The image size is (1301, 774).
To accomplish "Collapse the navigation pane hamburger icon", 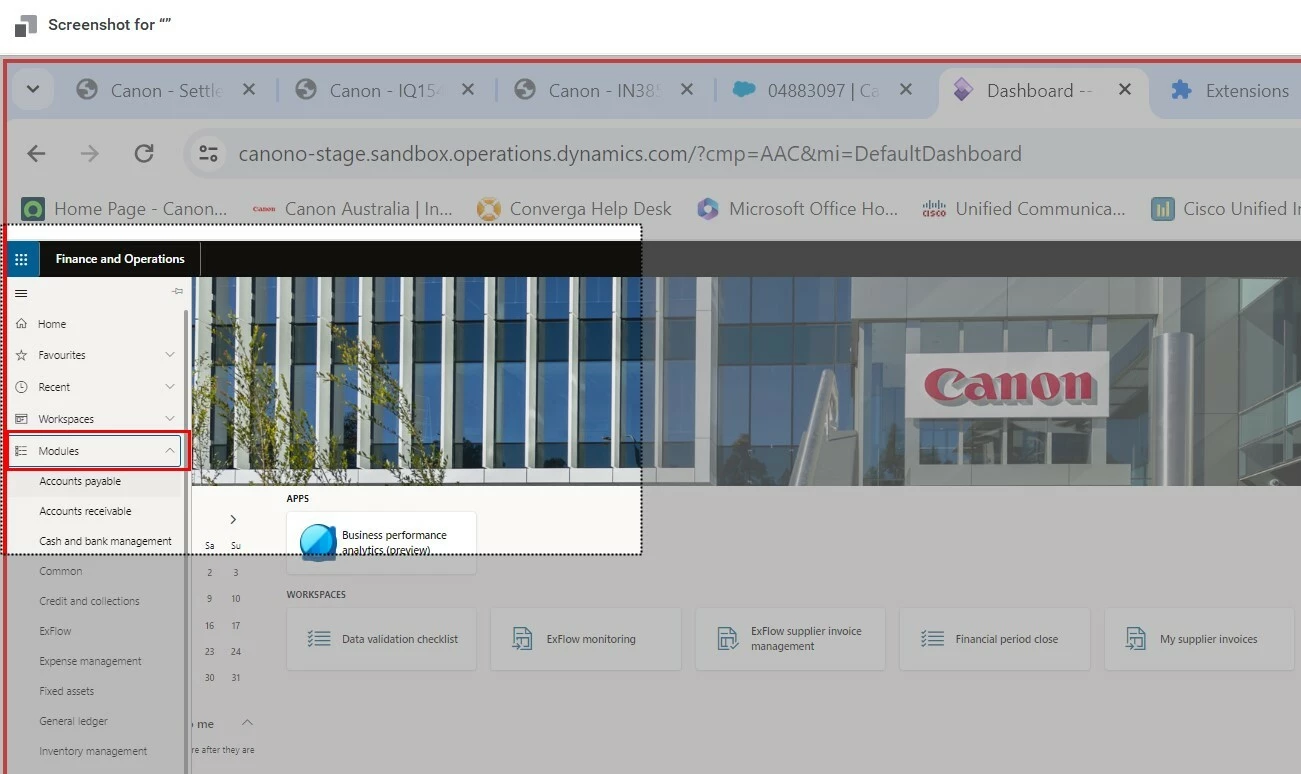I will [21, 293].
